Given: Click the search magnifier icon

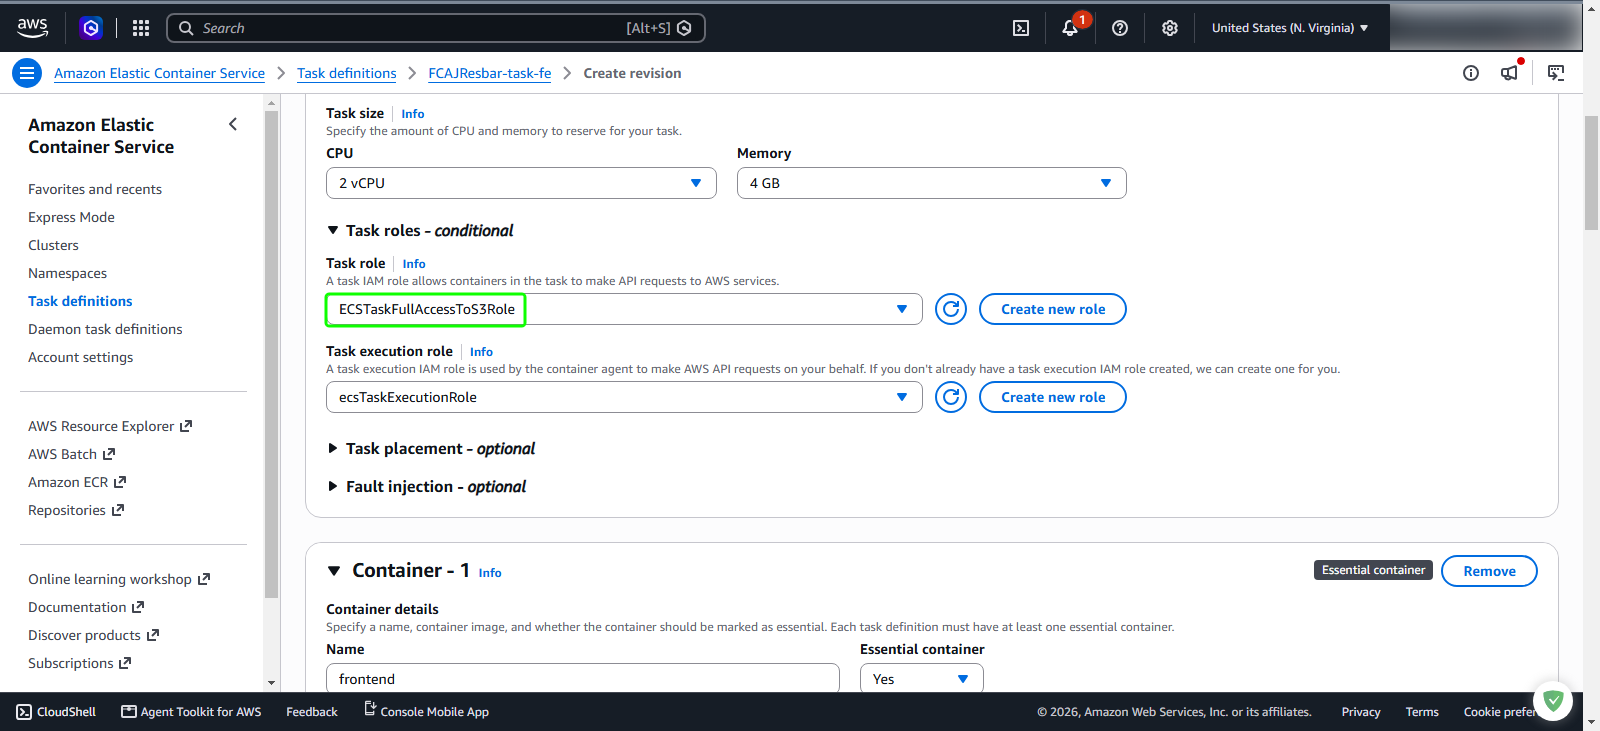Looking at the screenshot, I should click(186, 28).
